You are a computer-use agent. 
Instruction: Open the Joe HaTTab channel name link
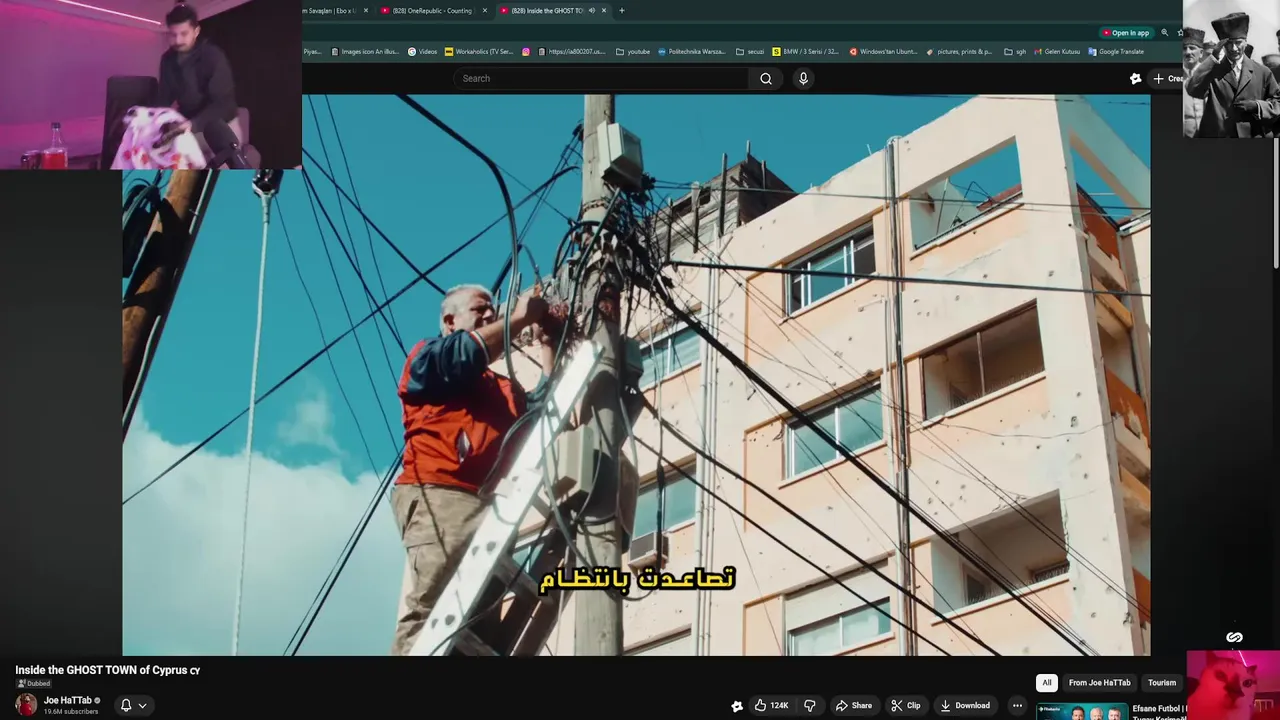(67, 700)
